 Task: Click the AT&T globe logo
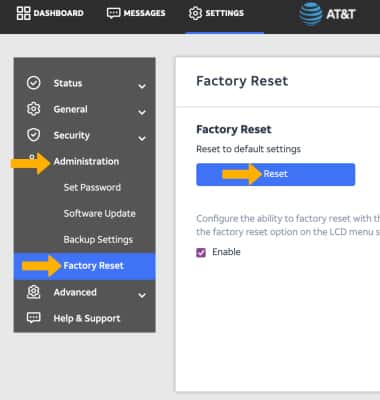[311, 14]
